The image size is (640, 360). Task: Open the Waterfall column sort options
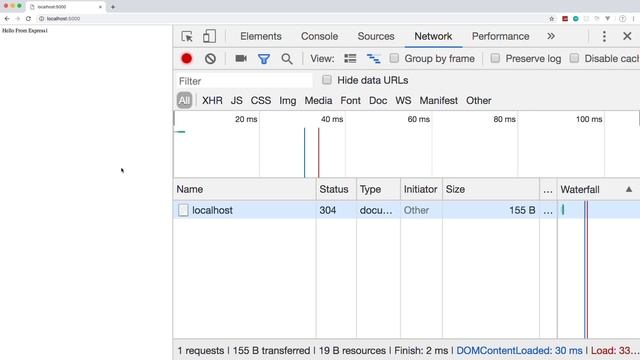[x=598, y=189]
